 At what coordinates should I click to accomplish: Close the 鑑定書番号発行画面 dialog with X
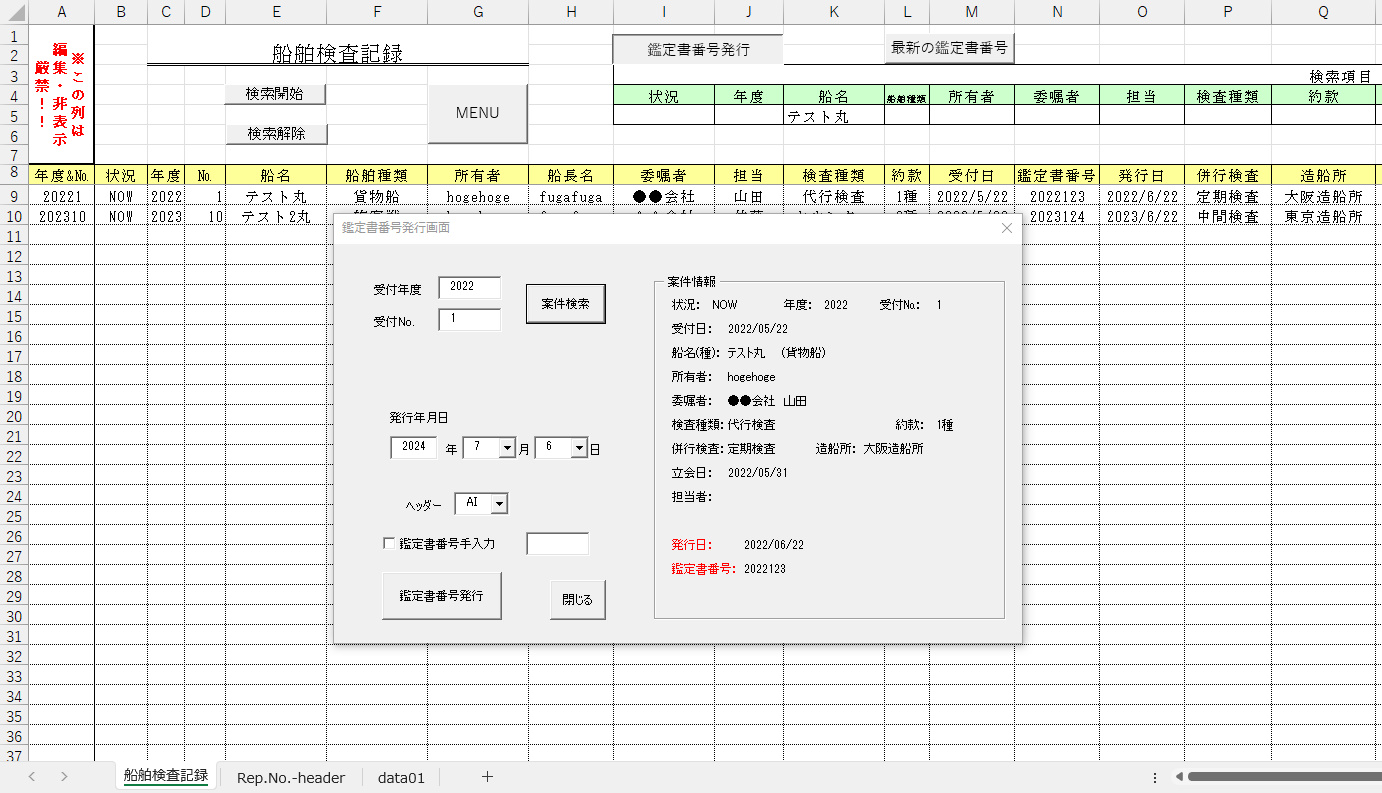[x=1006, y=228]
